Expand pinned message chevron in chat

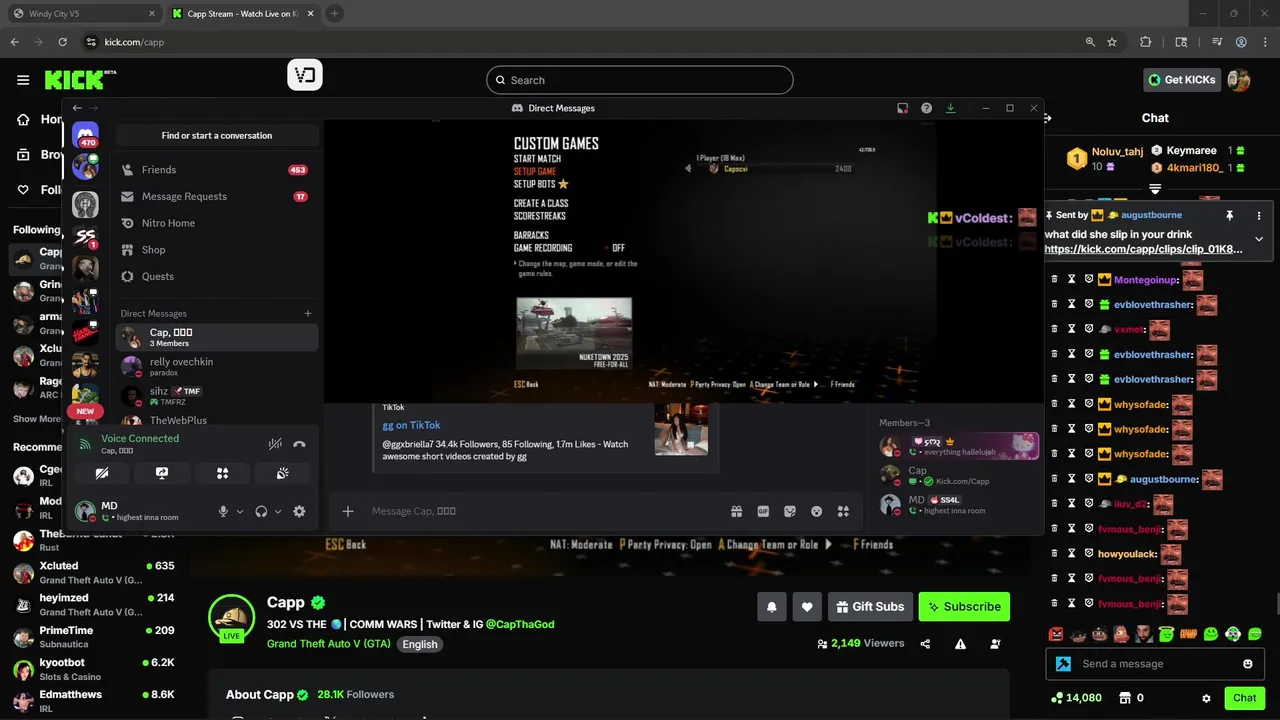(x=1259, y=239)
